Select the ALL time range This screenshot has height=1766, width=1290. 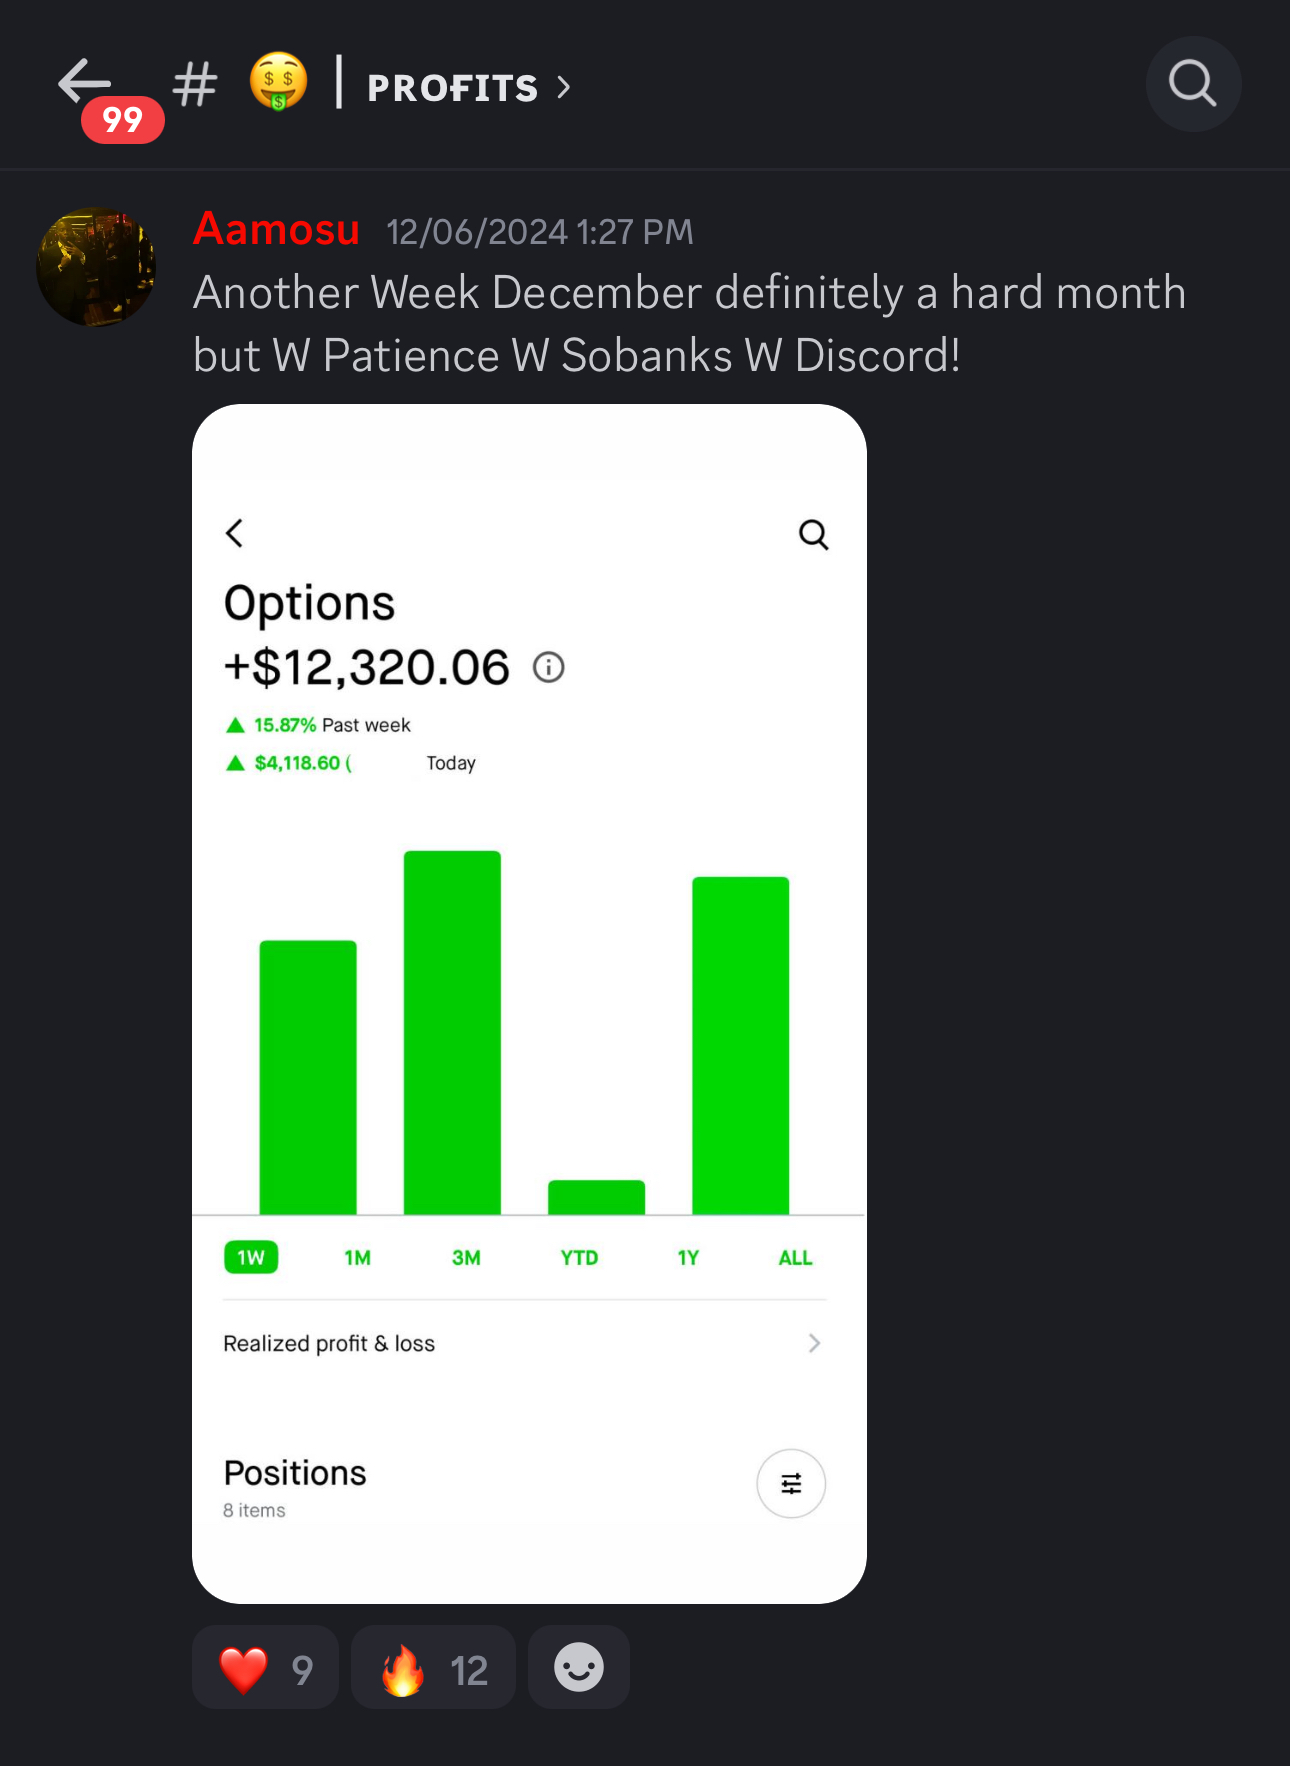795,1258
